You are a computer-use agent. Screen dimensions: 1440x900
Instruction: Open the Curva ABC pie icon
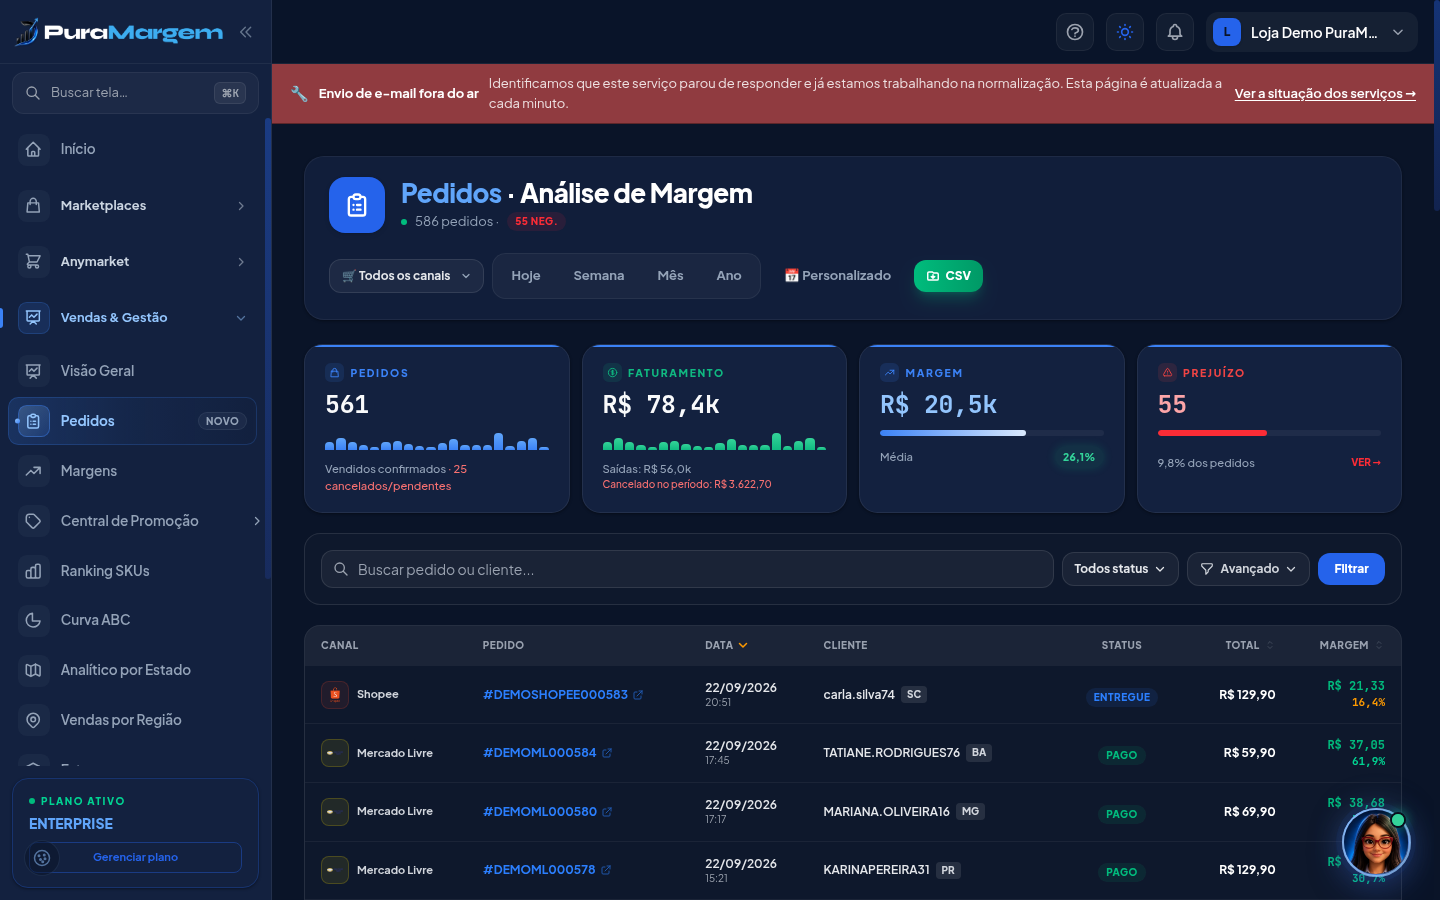click(x=33, y=620)
